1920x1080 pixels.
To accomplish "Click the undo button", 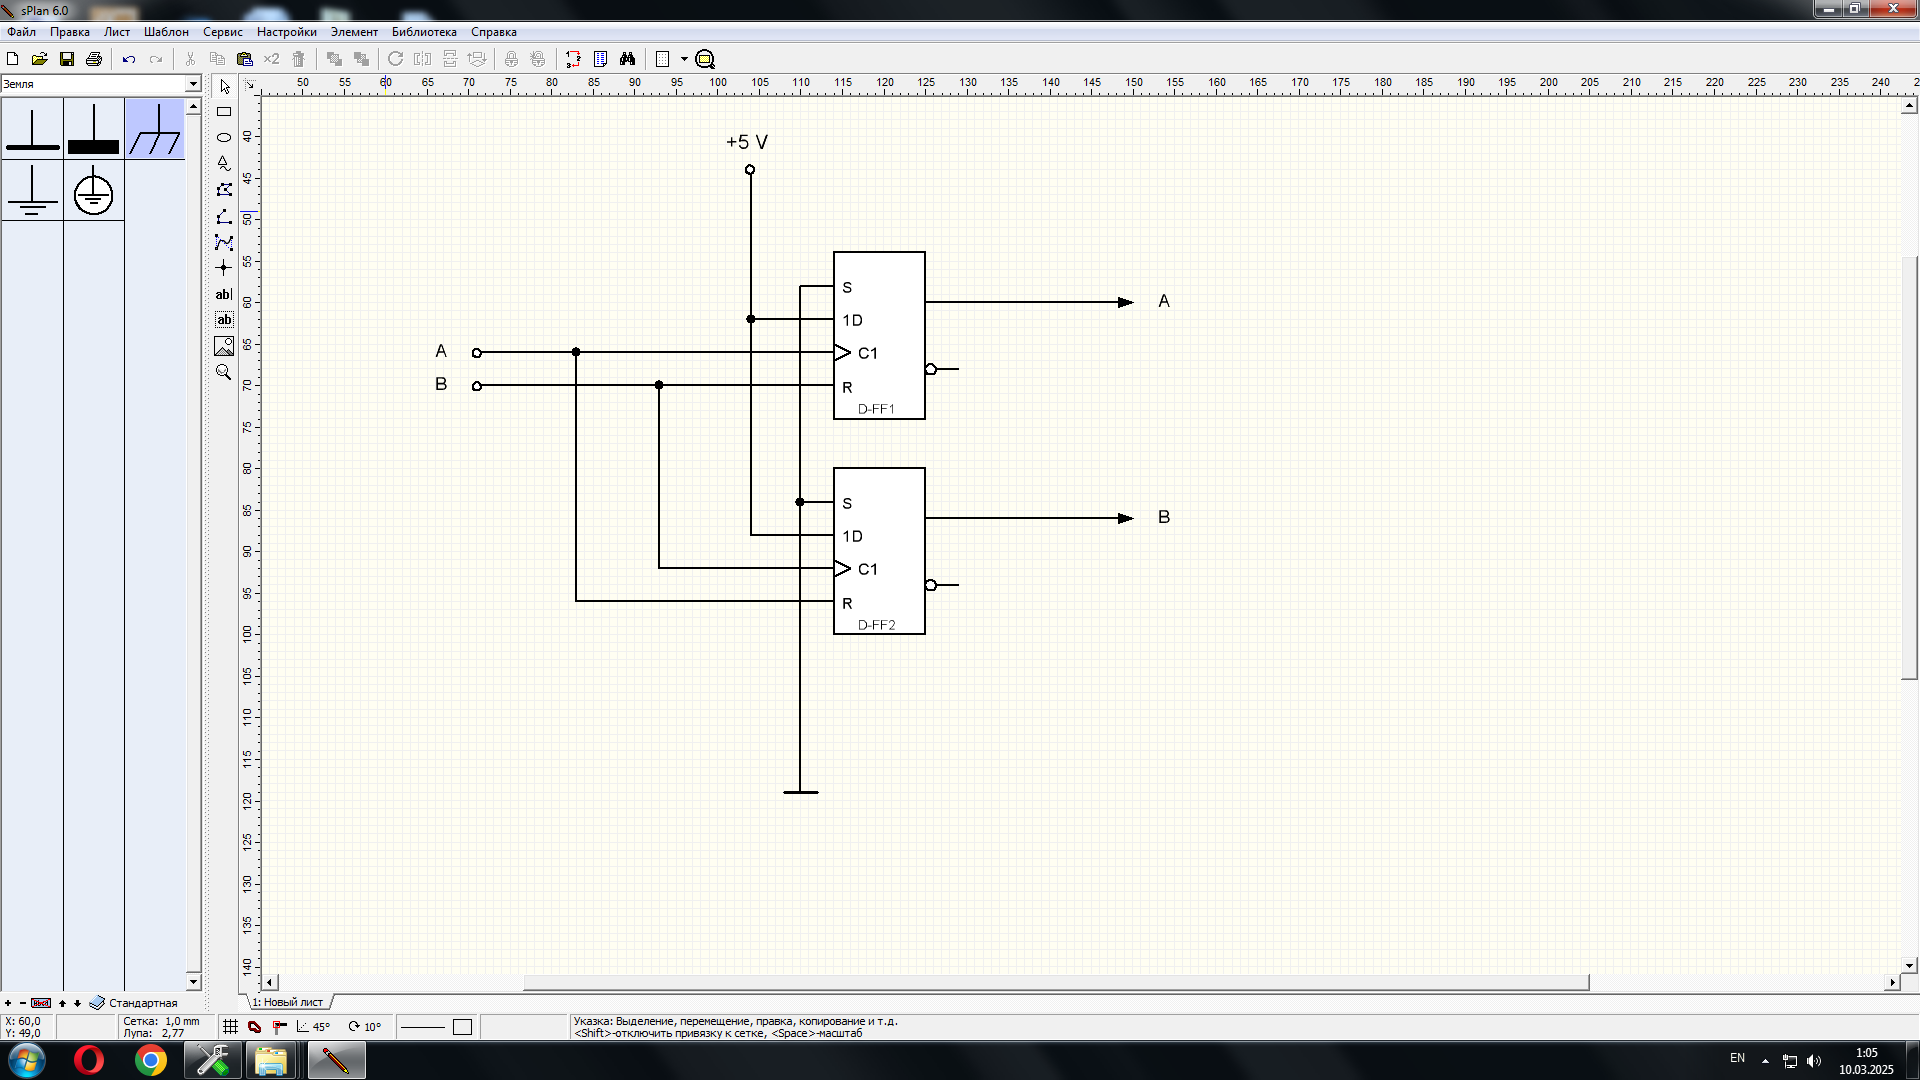I will tap(129, 59).
